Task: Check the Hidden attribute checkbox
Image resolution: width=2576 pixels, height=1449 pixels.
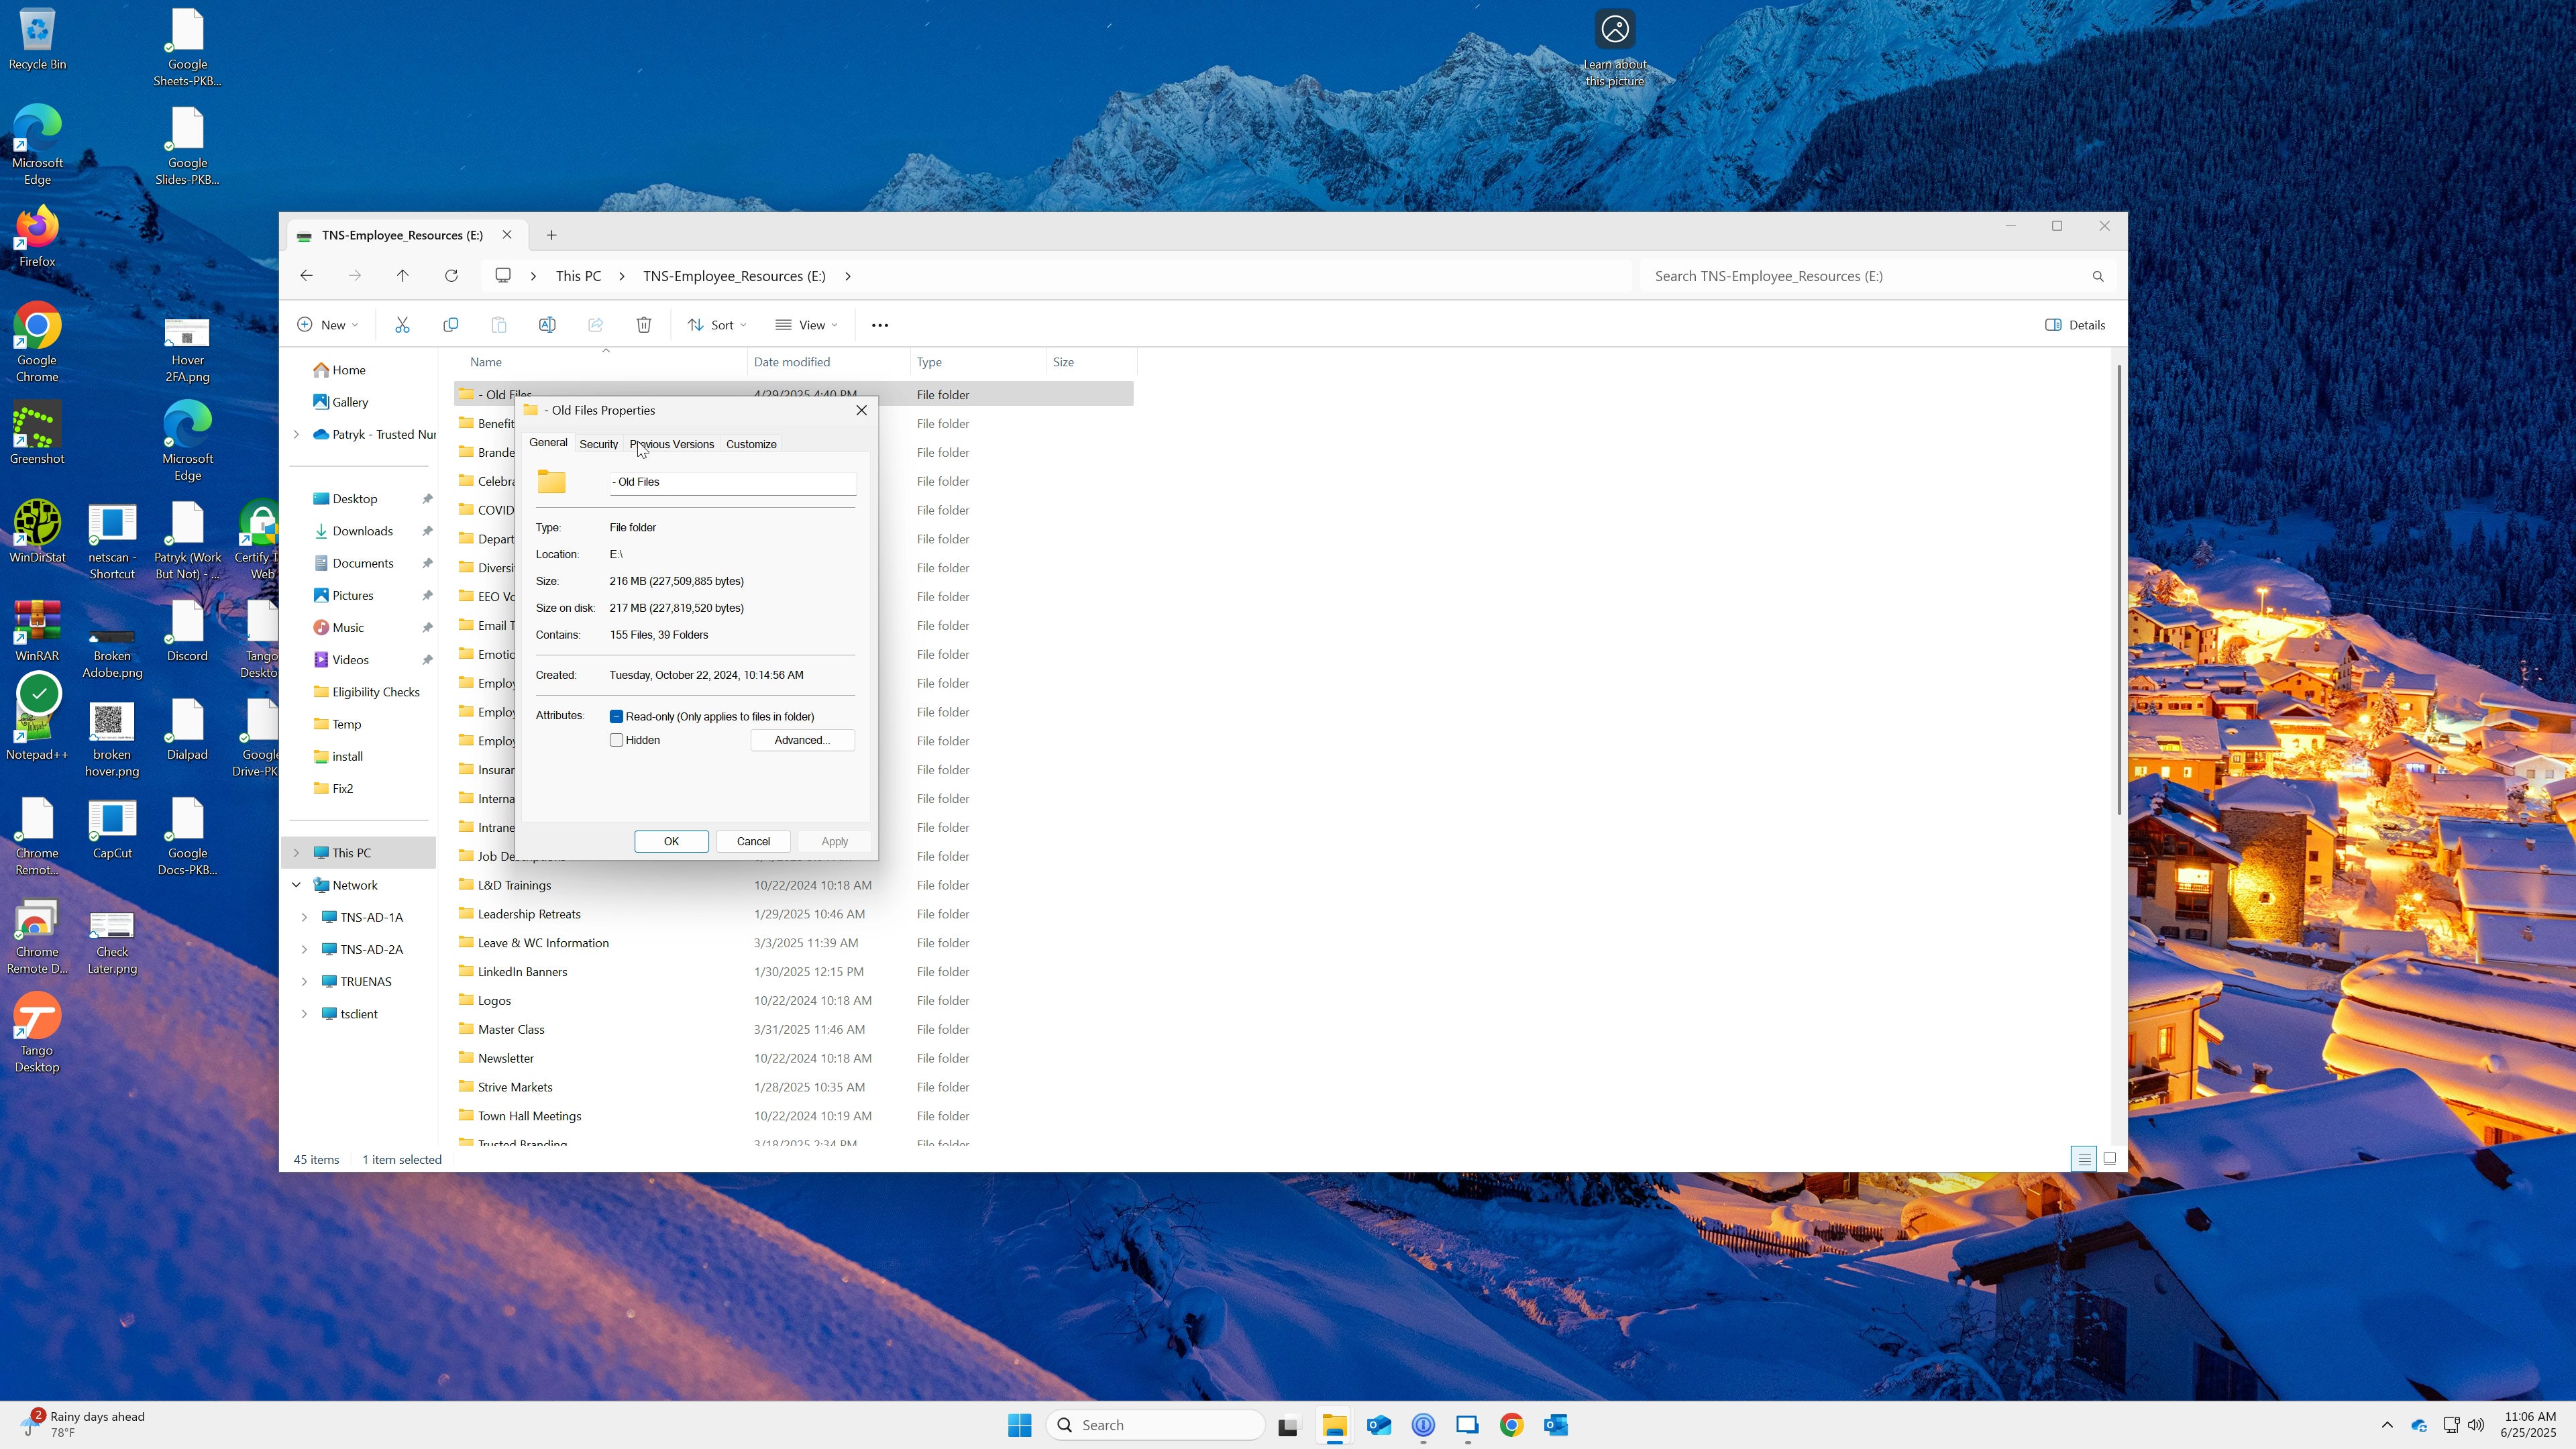Action: (x=616, y=740)
